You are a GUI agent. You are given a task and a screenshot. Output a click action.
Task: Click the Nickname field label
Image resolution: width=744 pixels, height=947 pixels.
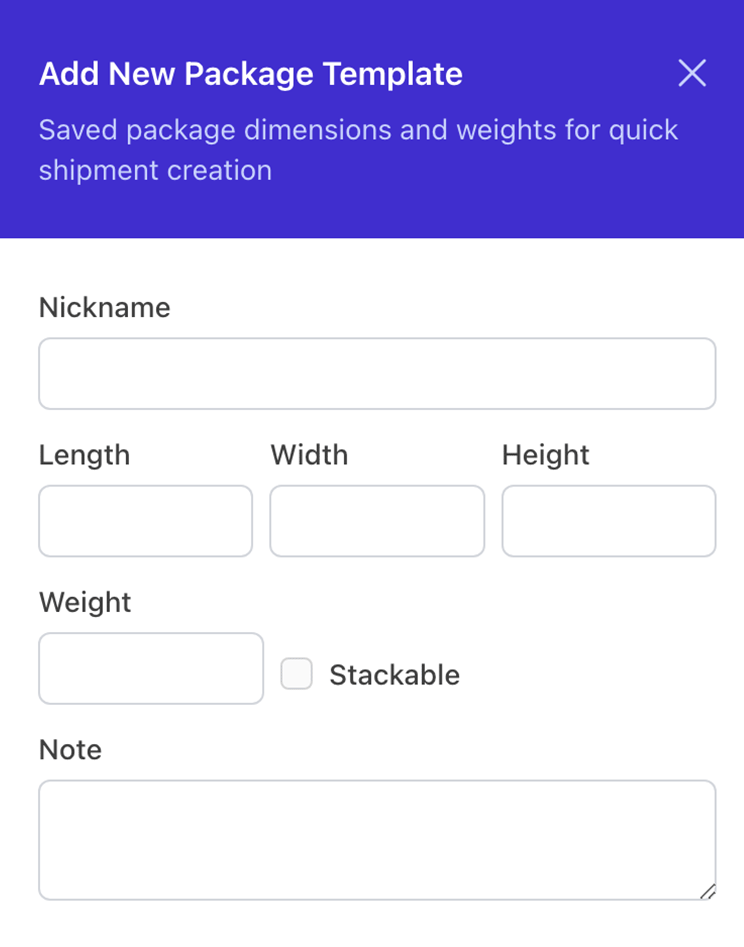[105, 308]
